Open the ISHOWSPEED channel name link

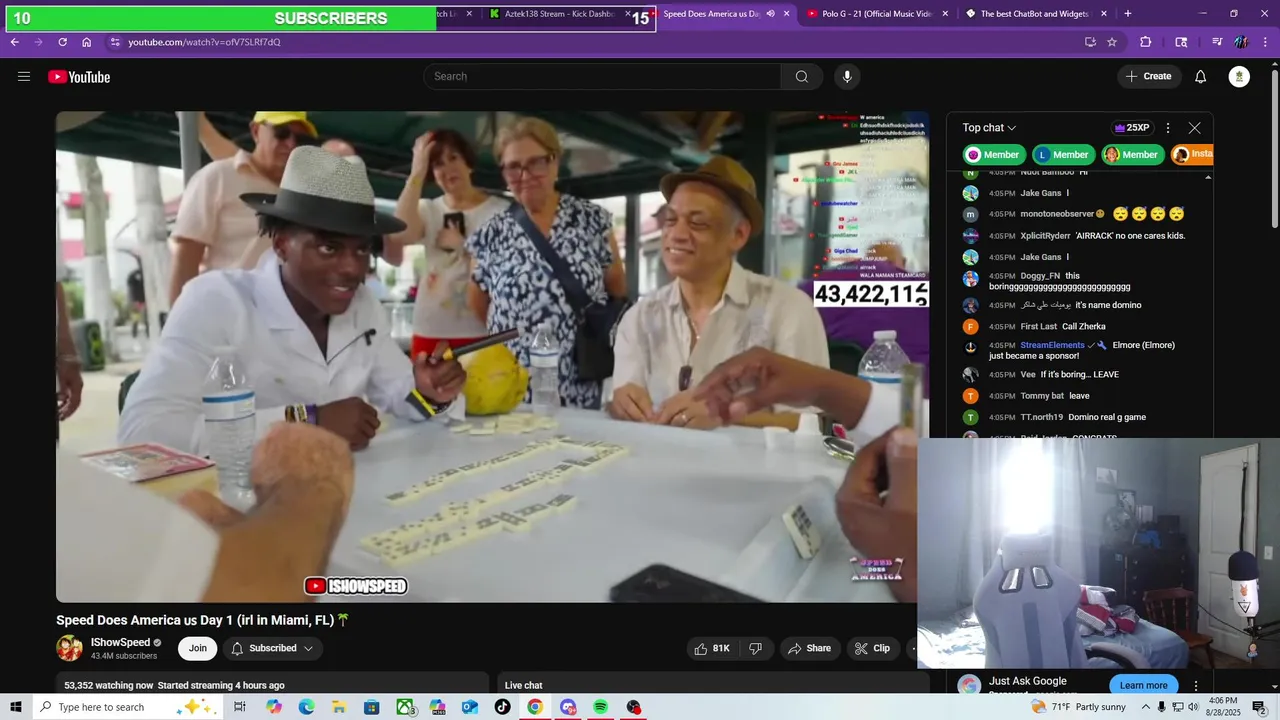pyautogui.click(x=120, y=642)
